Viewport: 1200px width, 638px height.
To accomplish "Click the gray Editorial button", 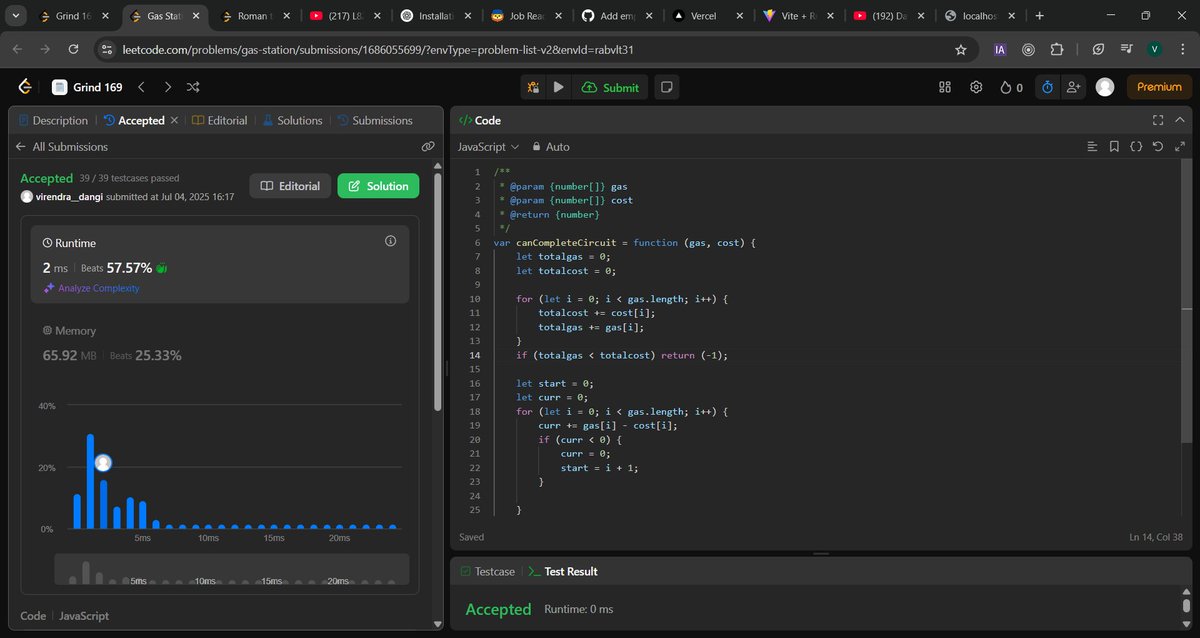I will (x=290, y=186).
